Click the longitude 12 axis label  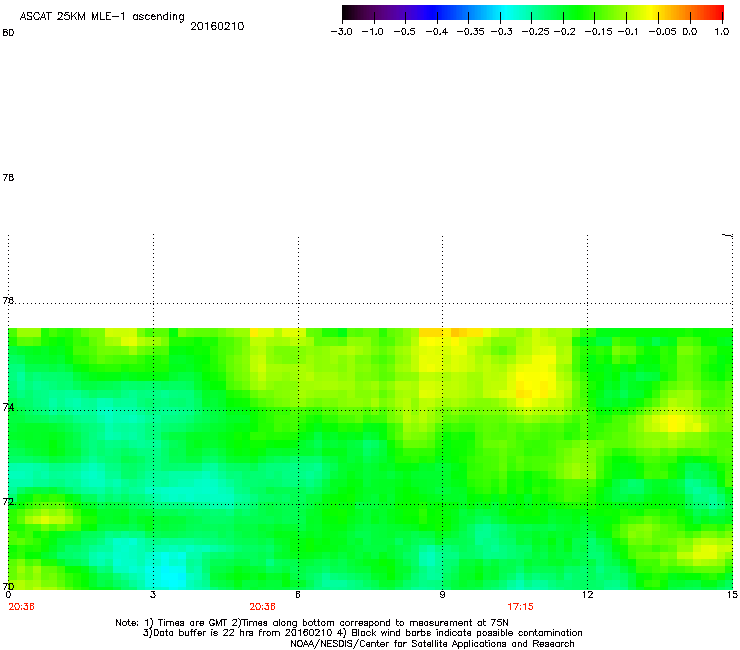click(587, 595)
